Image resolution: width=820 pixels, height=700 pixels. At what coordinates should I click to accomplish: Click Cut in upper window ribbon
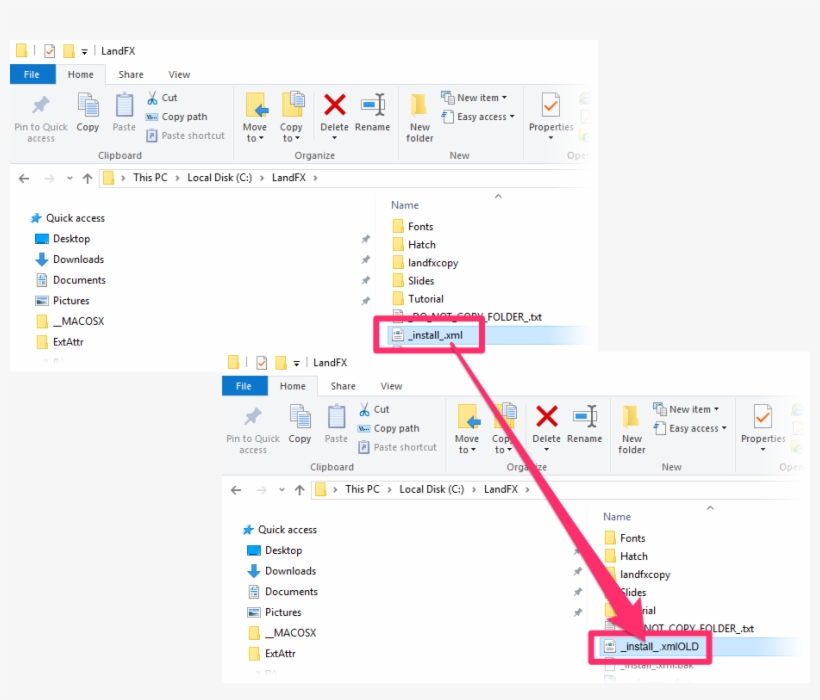[162, 98]
